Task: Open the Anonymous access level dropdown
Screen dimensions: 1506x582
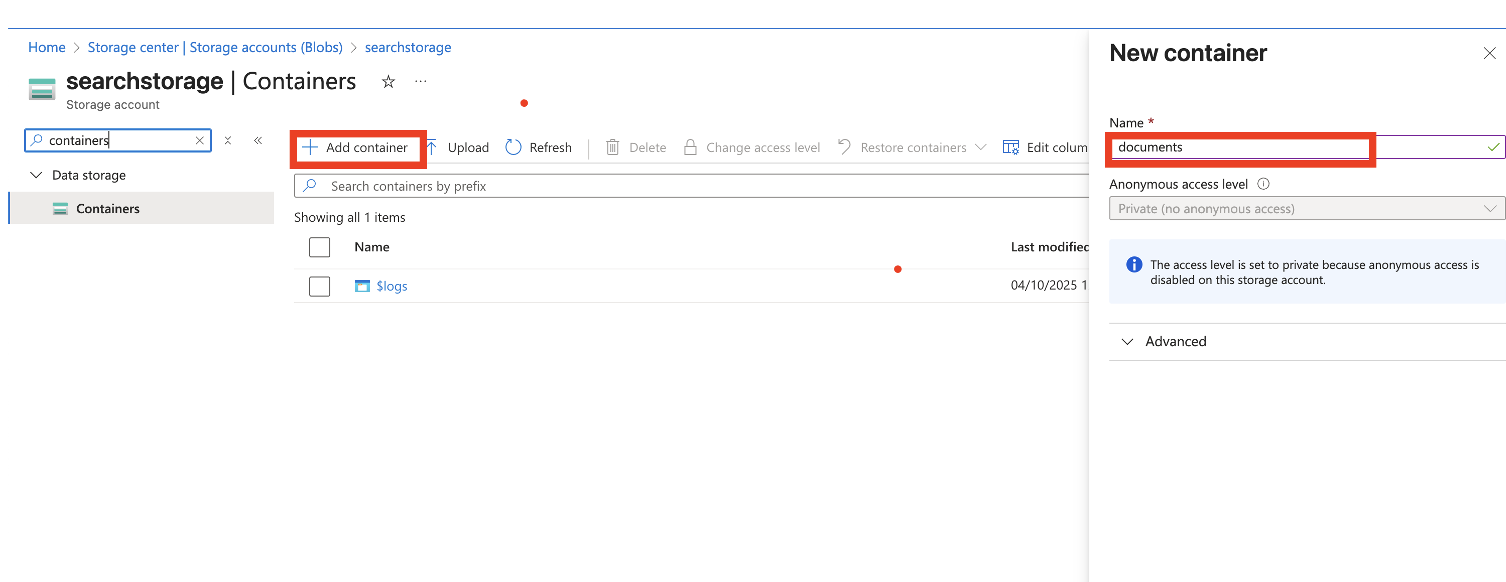Action: [x=1306, y=209]
